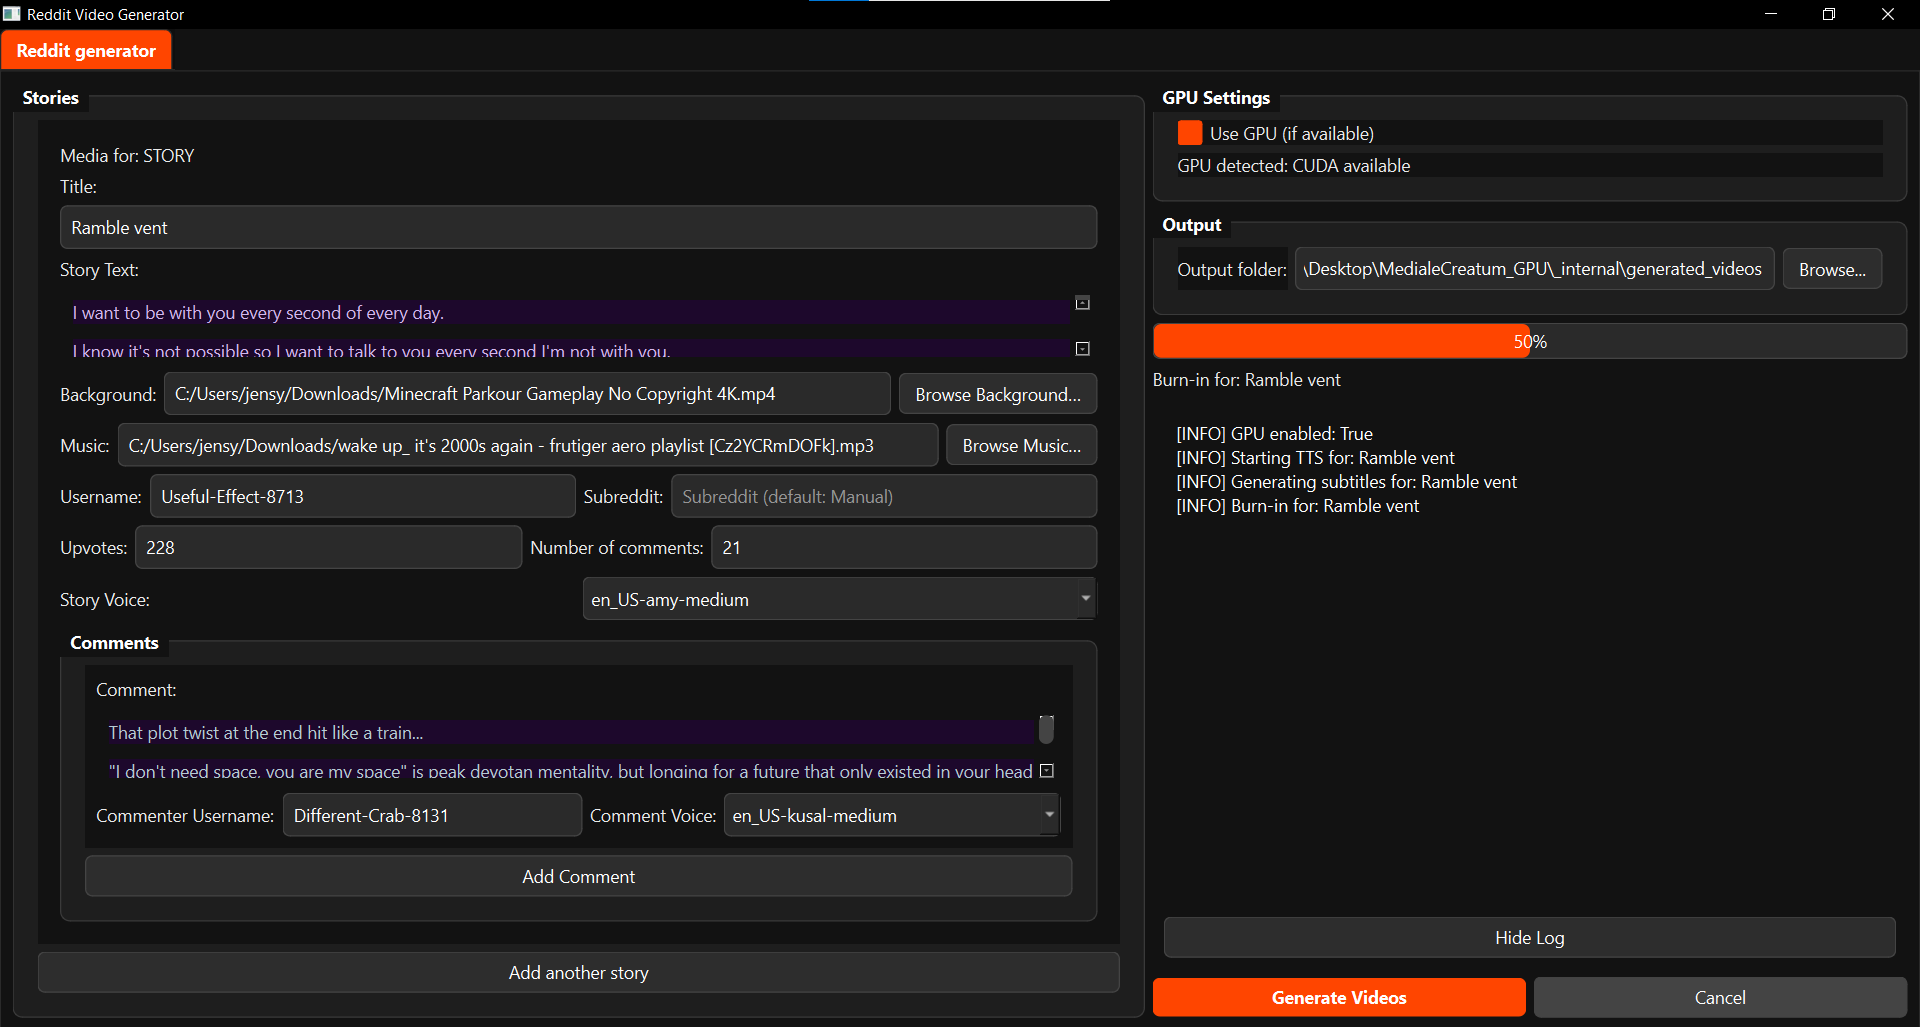
Task: Open the Comment Voice dropdown
Action: (891, 815)
